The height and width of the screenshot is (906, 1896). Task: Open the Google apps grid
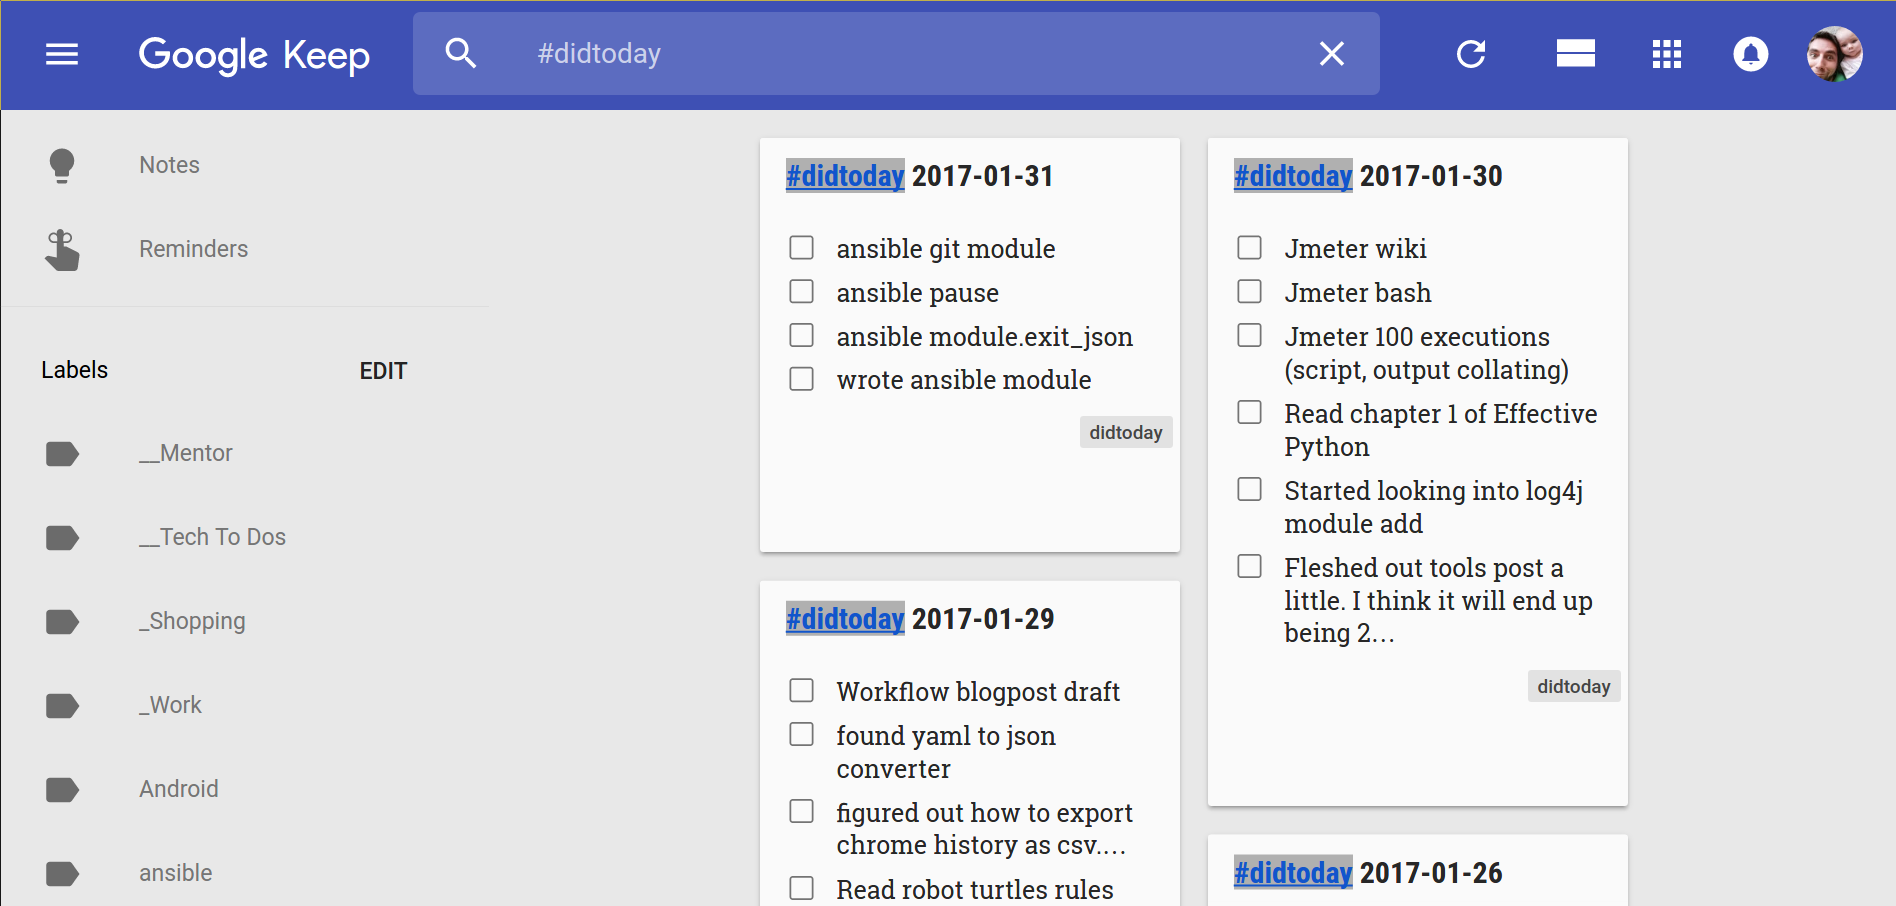point(1666,54)
